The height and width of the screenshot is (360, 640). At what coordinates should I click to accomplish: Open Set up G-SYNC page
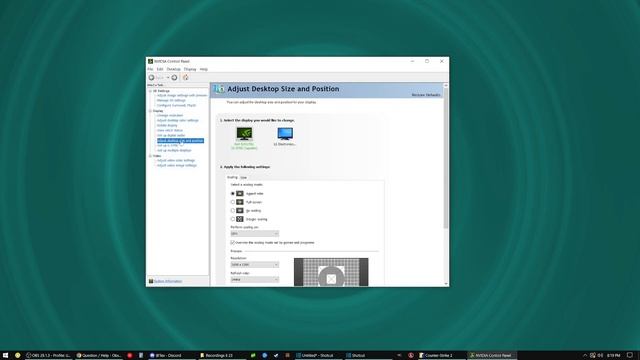click(x=168, y=145)
